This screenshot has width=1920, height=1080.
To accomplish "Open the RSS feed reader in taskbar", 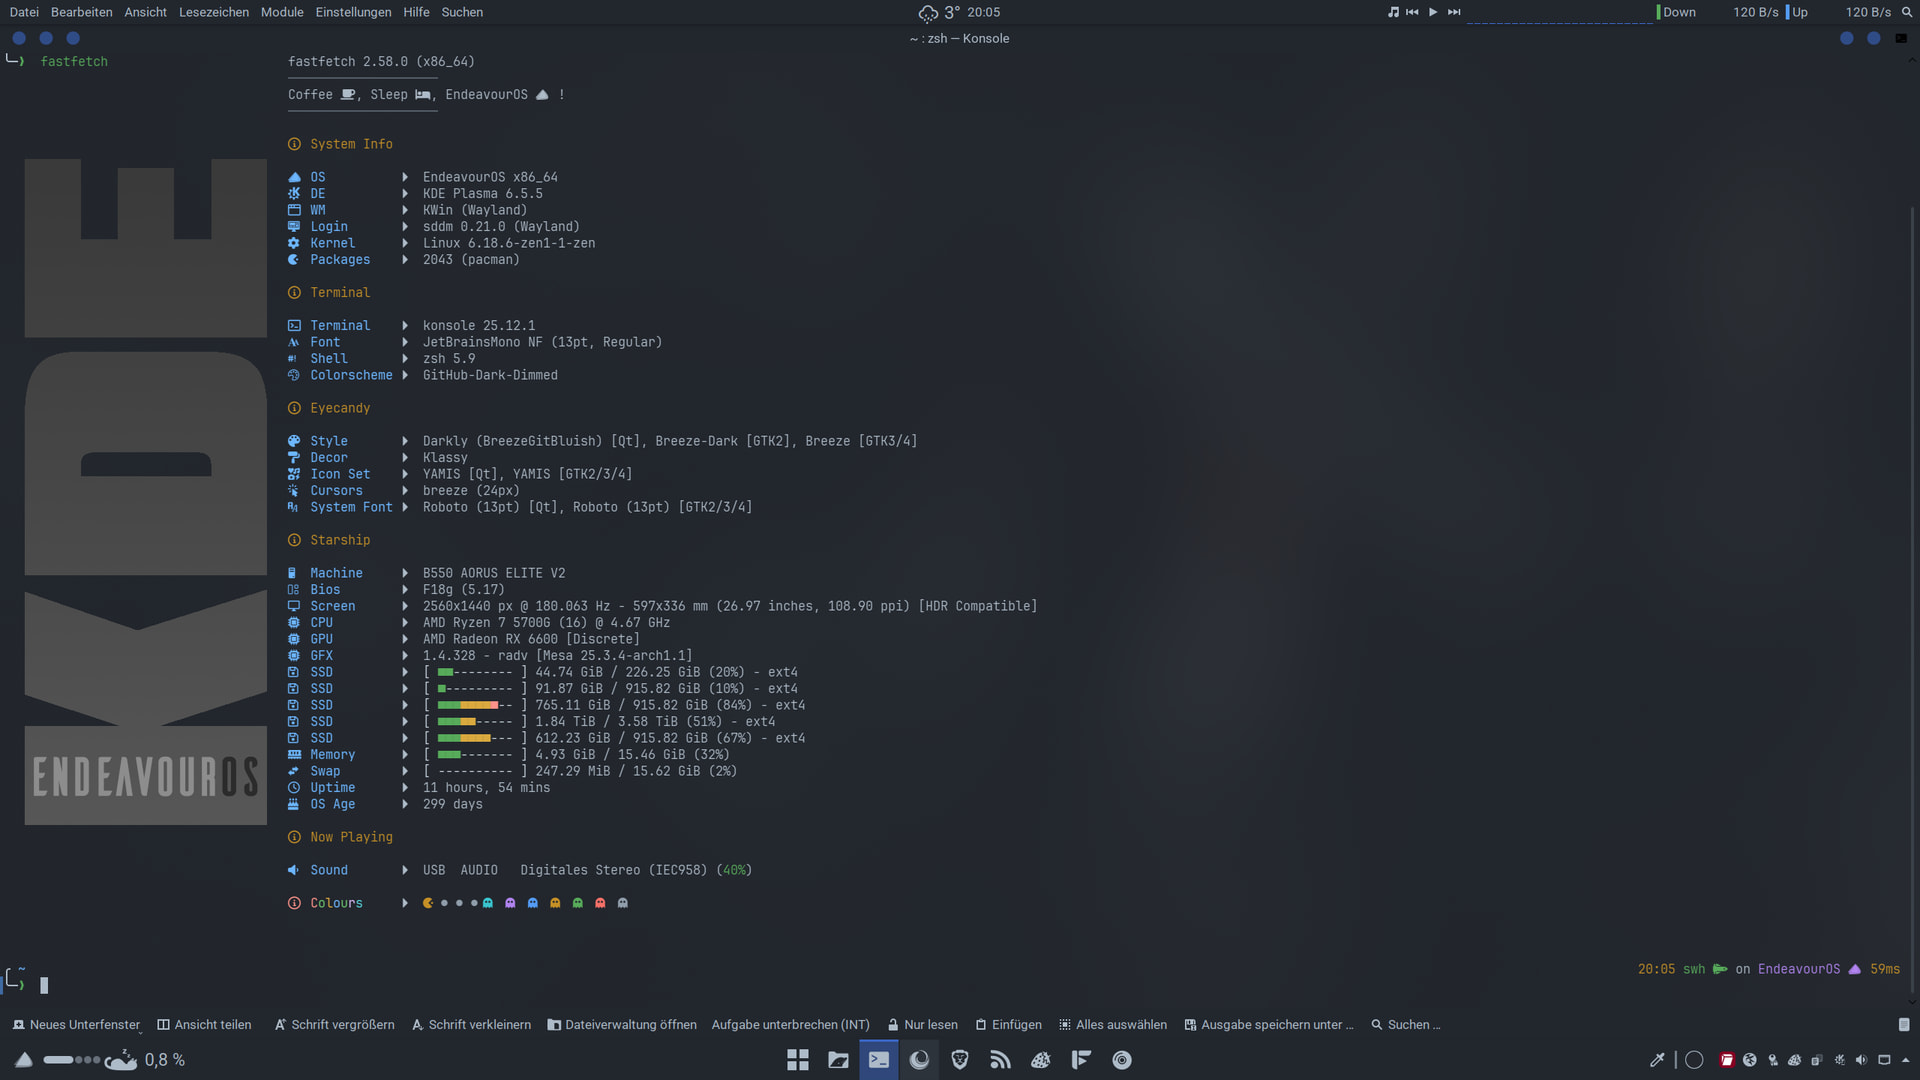I will [1000, 1060].
